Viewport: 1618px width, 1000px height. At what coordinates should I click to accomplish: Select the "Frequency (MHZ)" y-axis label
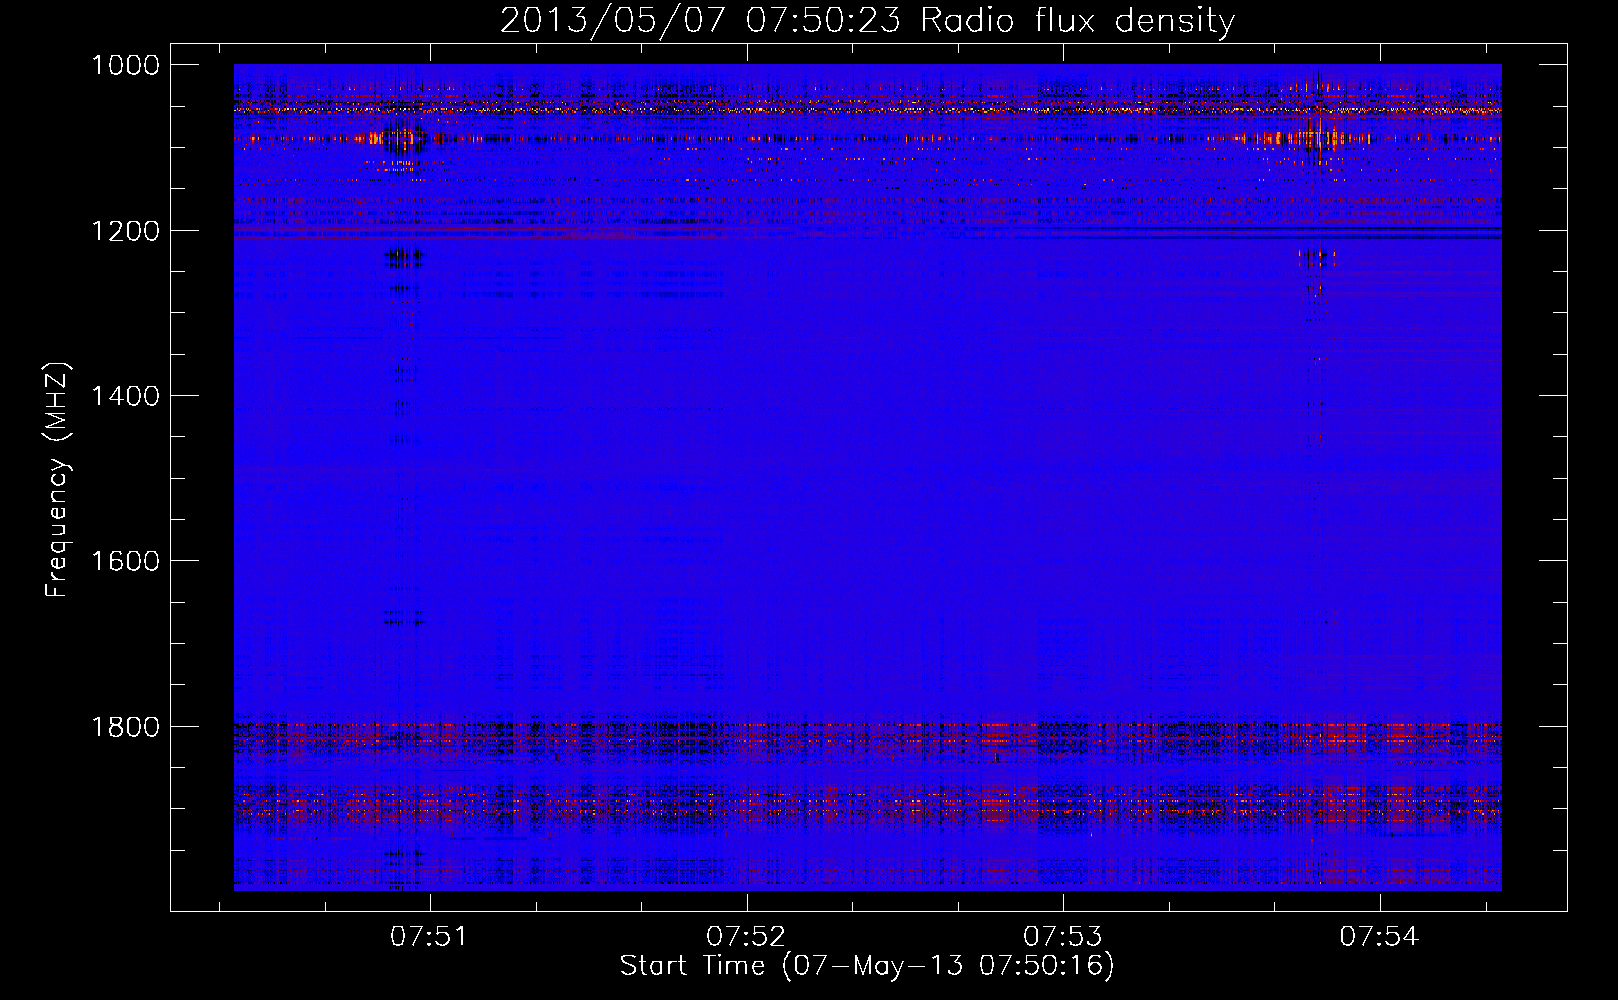tap(57, 480)
